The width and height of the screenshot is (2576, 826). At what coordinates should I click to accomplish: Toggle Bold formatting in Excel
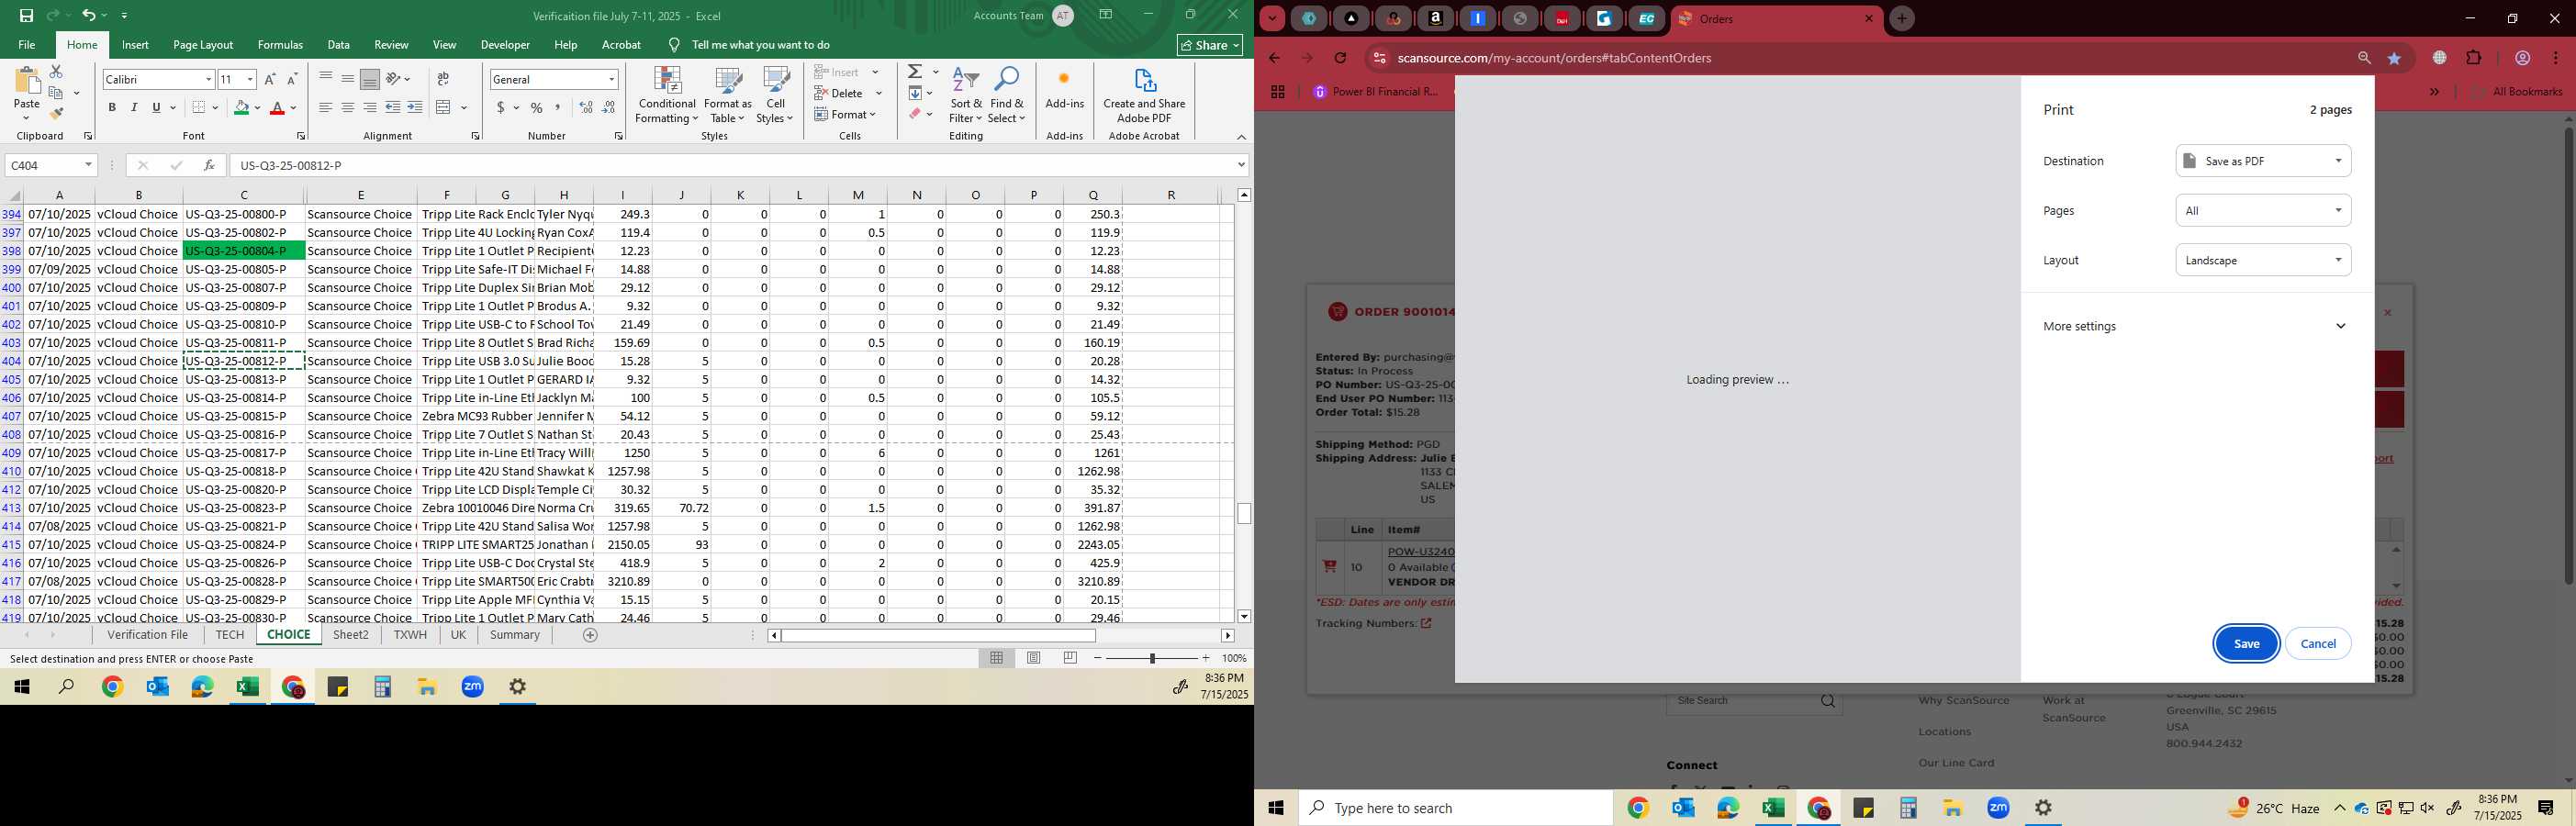(x=112, y=108)
